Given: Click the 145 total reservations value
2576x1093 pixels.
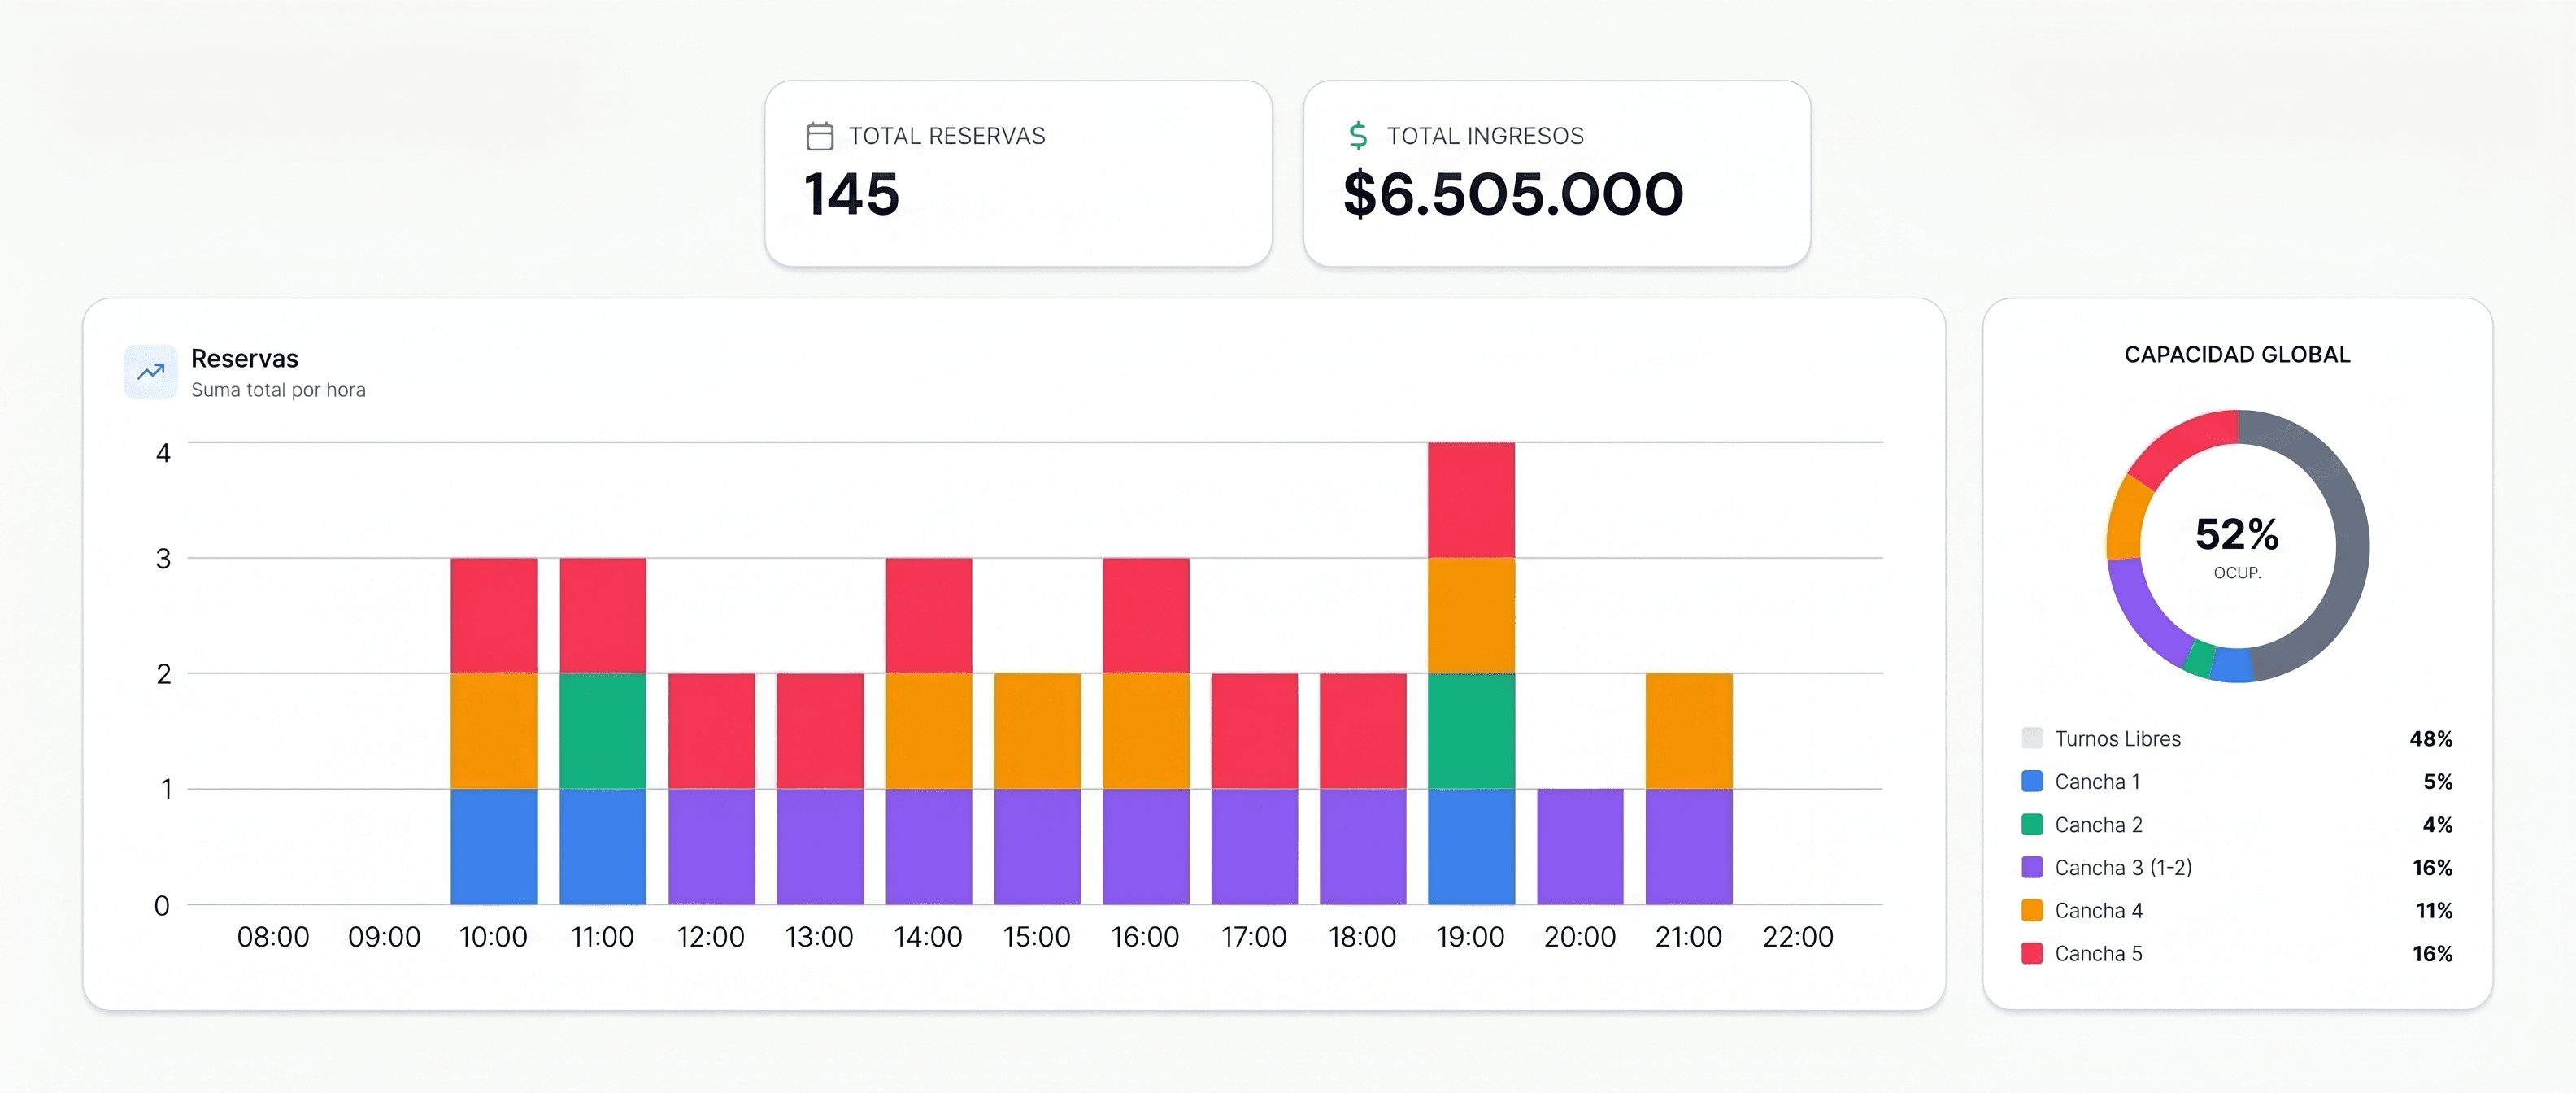Looking at the screenshot, I should coord(852,194).
